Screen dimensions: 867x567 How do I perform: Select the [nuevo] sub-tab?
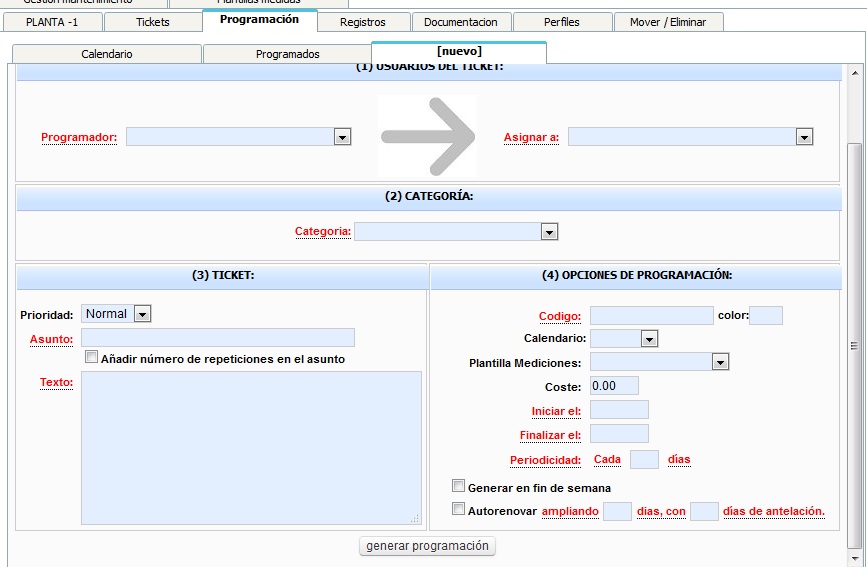(x=459, y=52)
